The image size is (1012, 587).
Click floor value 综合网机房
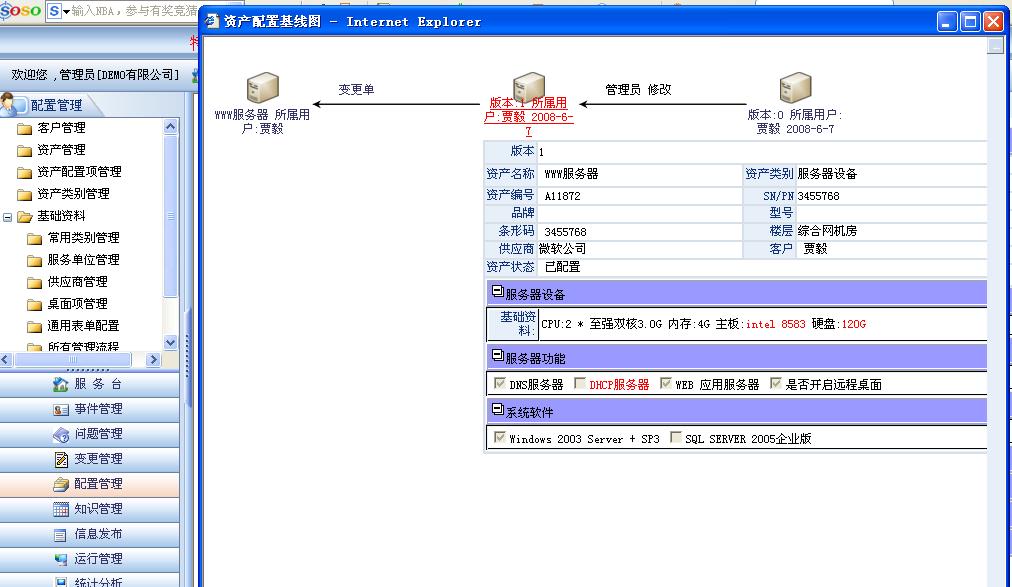coord(827,231)
